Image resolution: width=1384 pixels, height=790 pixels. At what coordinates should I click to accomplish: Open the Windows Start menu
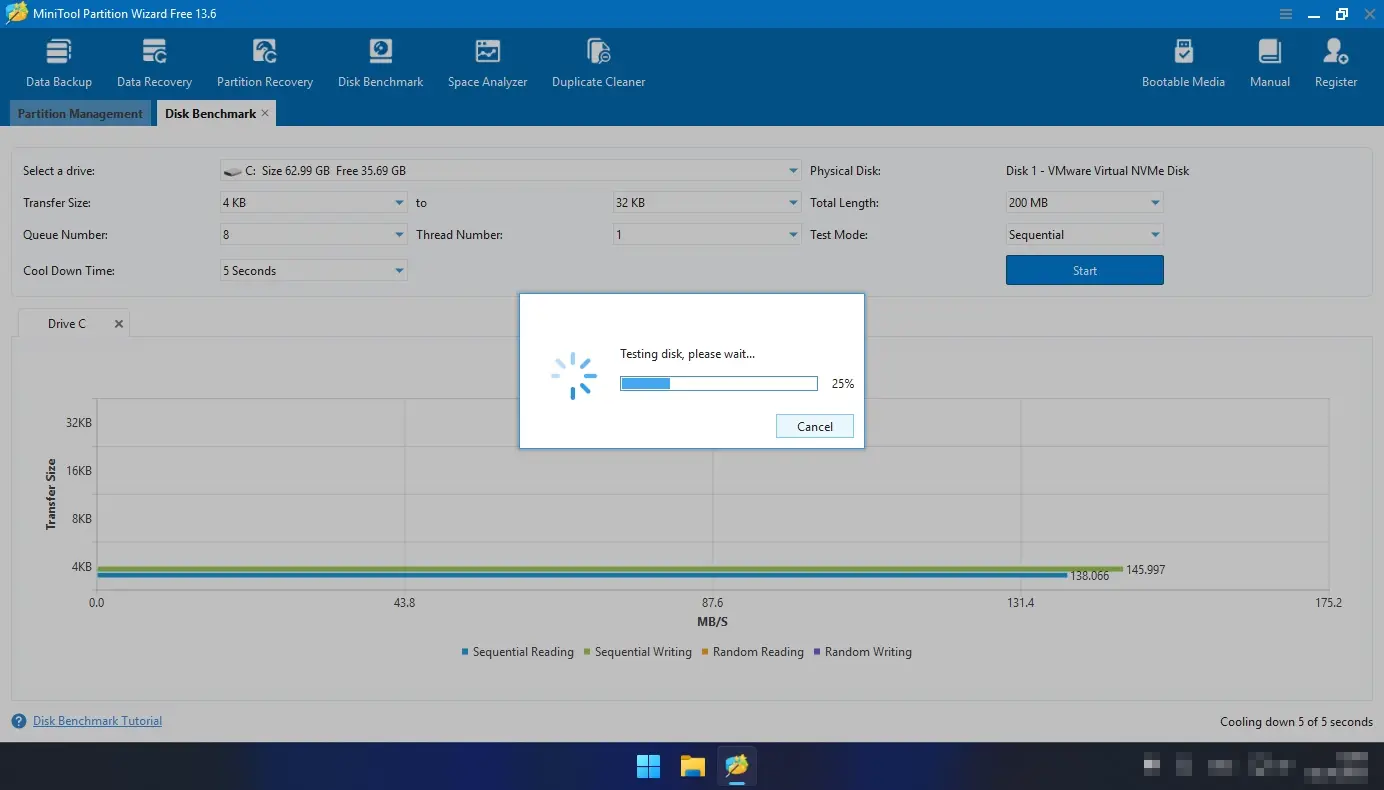coord(648,766)
